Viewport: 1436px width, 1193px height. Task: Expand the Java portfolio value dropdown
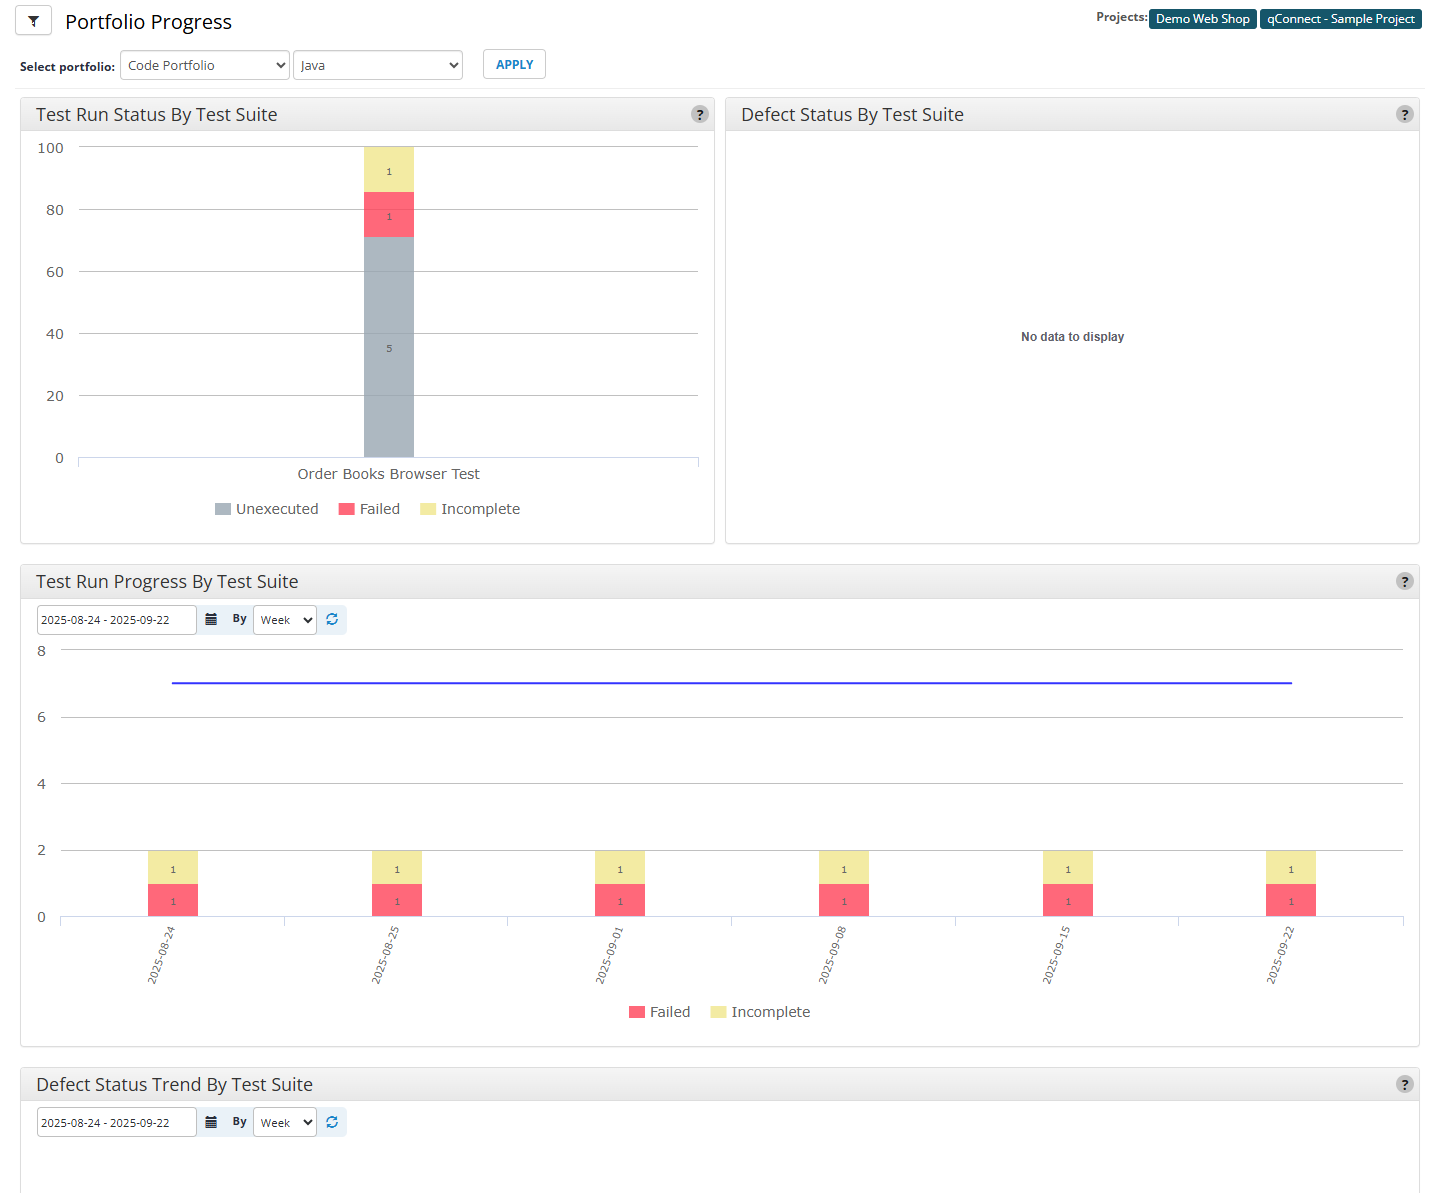click(x=378, y=66)
